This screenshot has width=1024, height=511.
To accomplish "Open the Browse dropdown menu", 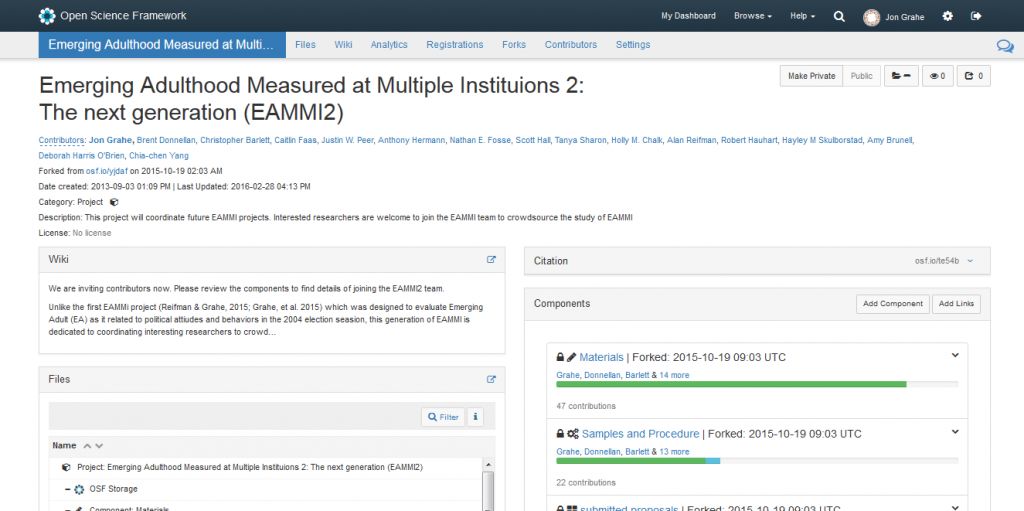I will [x=753, y=16].
